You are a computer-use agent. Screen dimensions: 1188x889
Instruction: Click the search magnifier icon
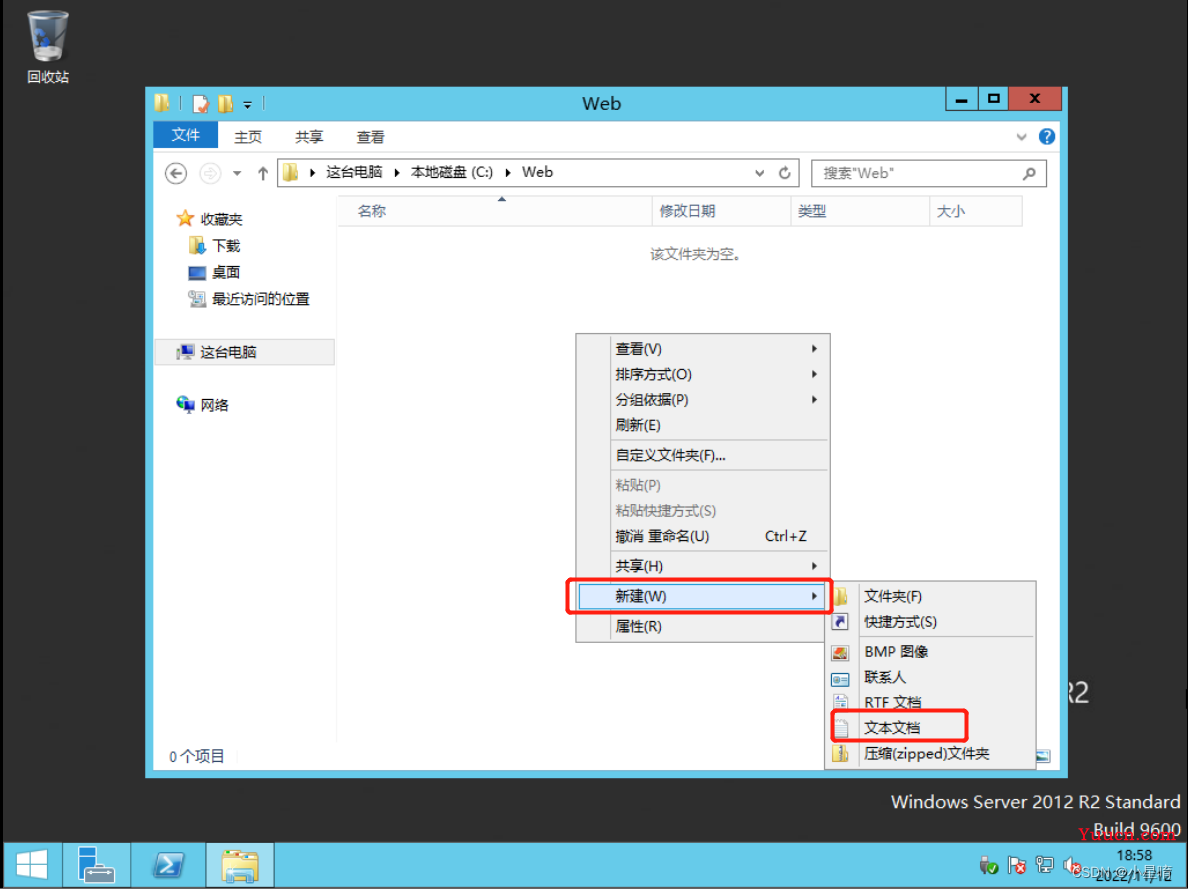[1029, 174]
